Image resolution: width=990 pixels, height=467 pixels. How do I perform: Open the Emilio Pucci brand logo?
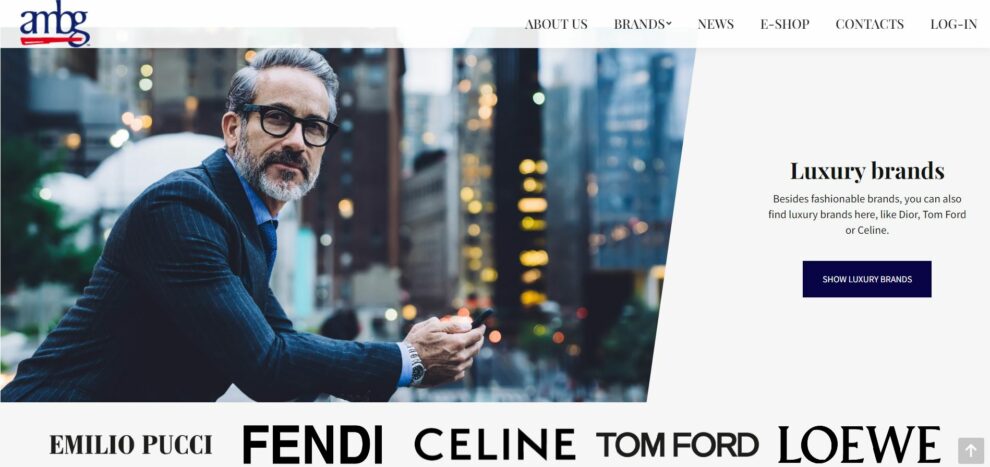131,444
